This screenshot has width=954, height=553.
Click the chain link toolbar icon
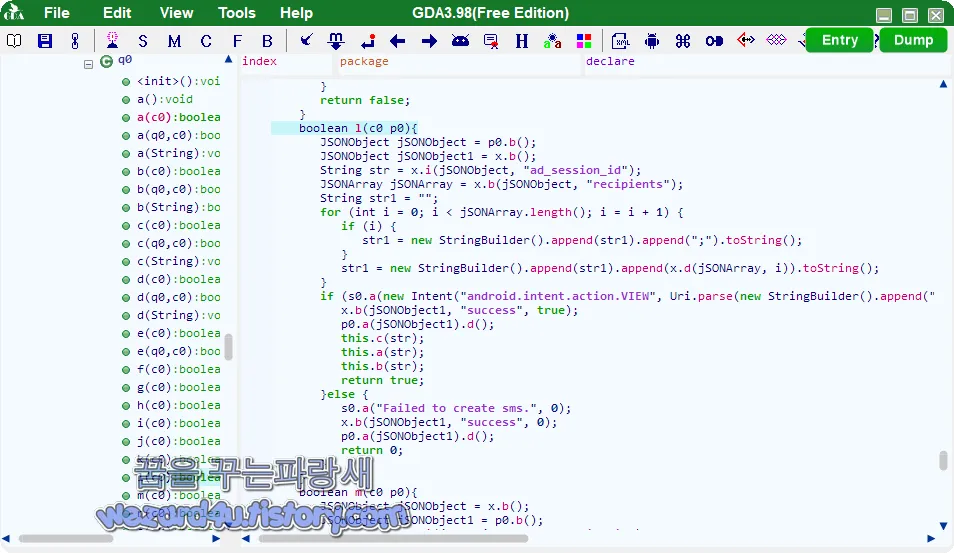[75, 41]
